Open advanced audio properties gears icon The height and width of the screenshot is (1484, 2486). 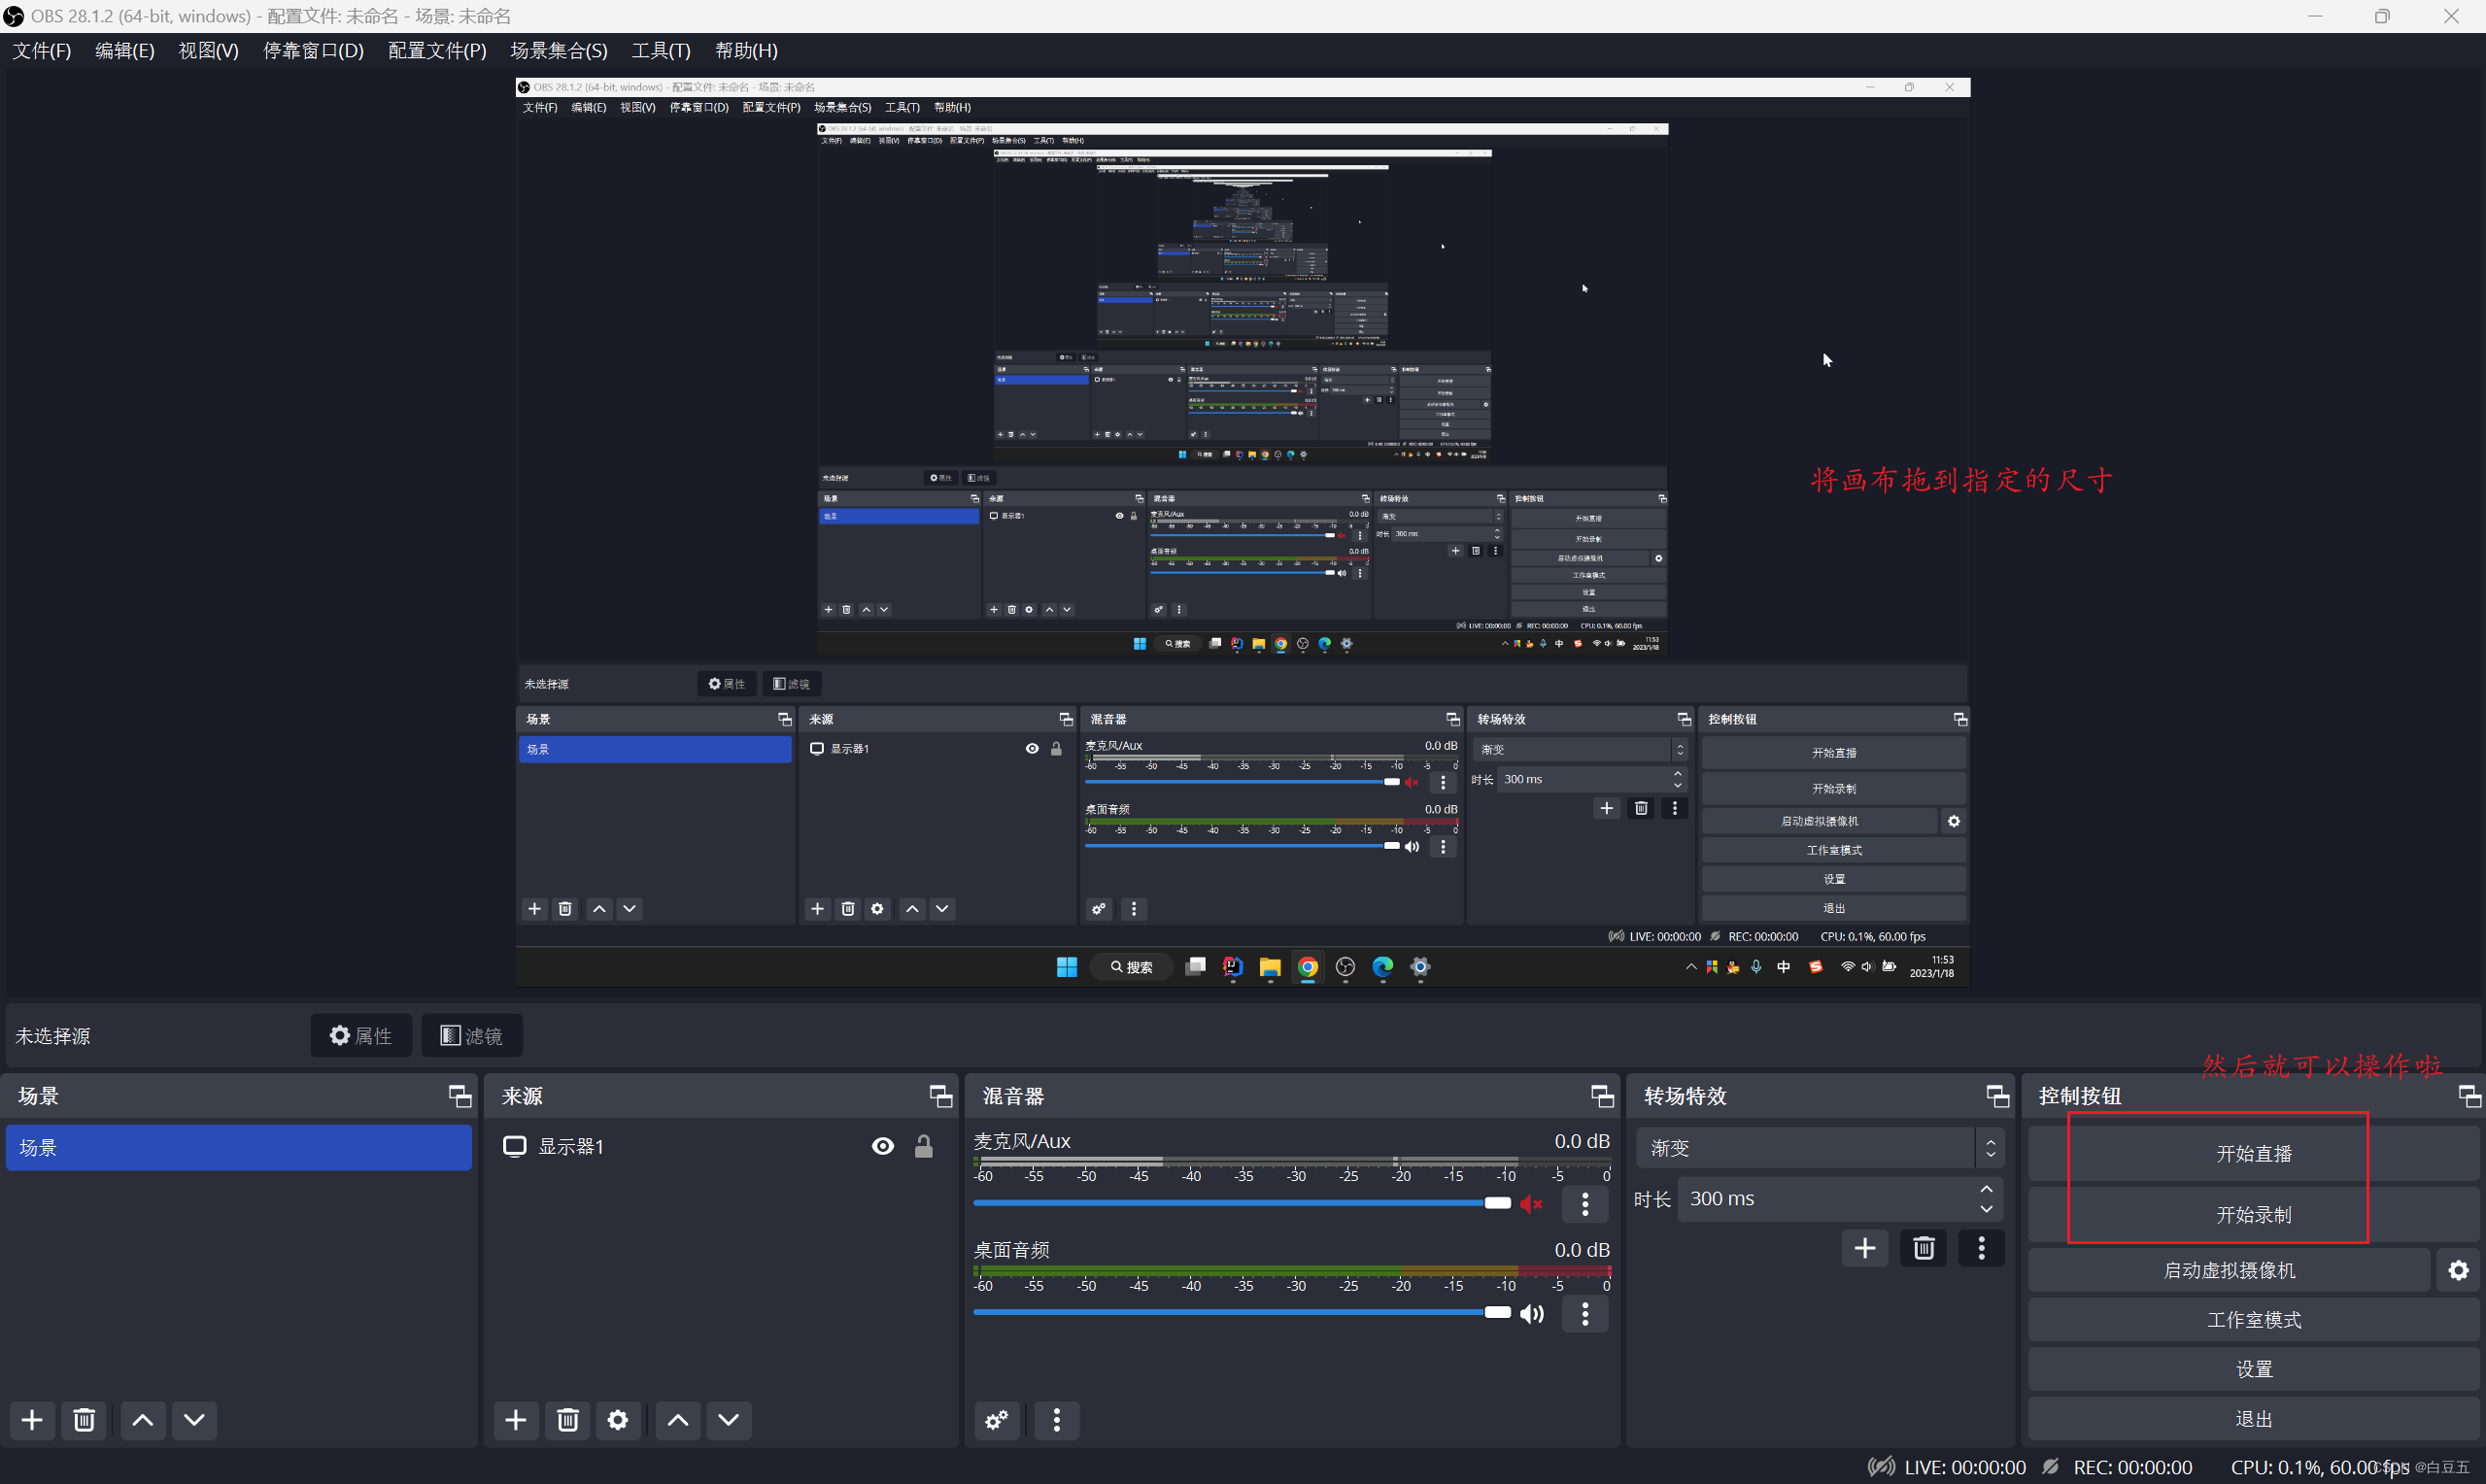pos(997,1420)
